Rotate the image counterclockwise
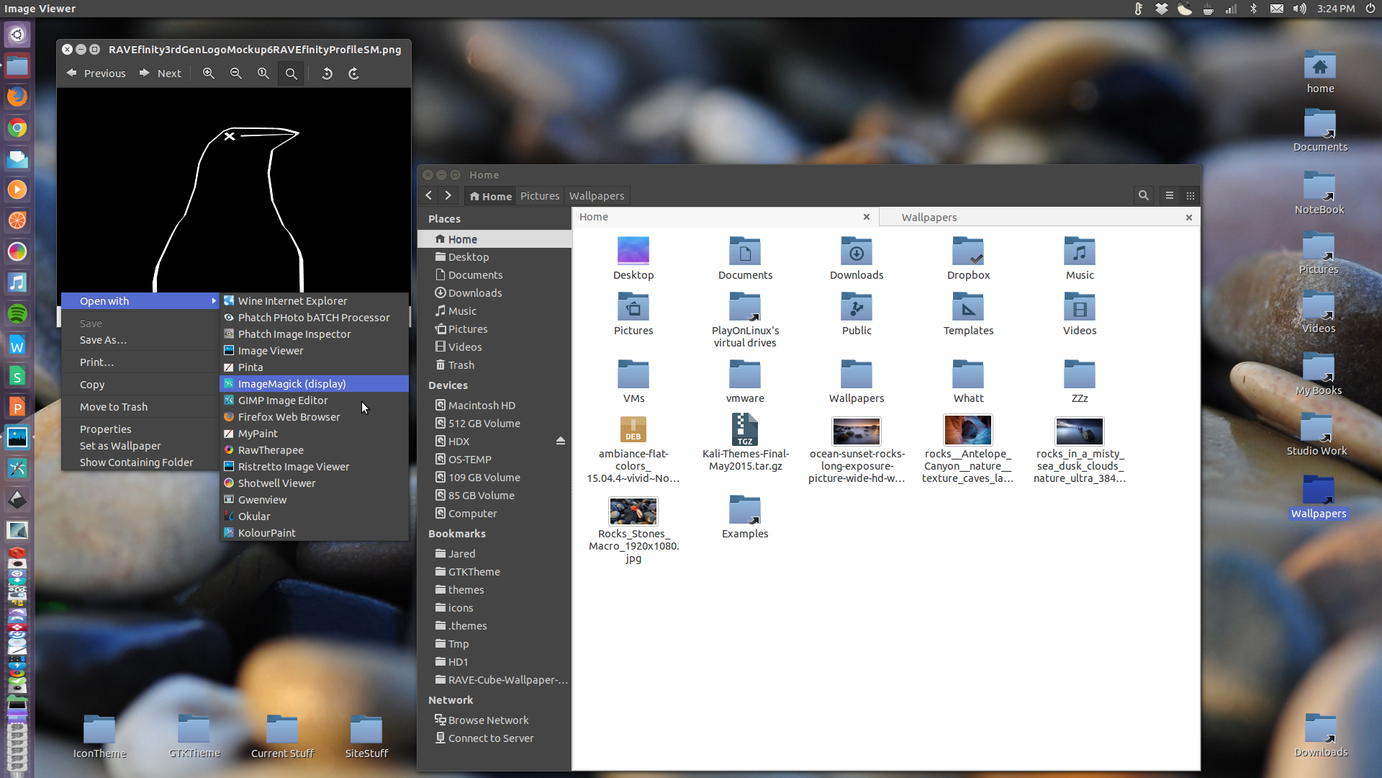This screenshot has width=1382, height=778. (327, 72)
